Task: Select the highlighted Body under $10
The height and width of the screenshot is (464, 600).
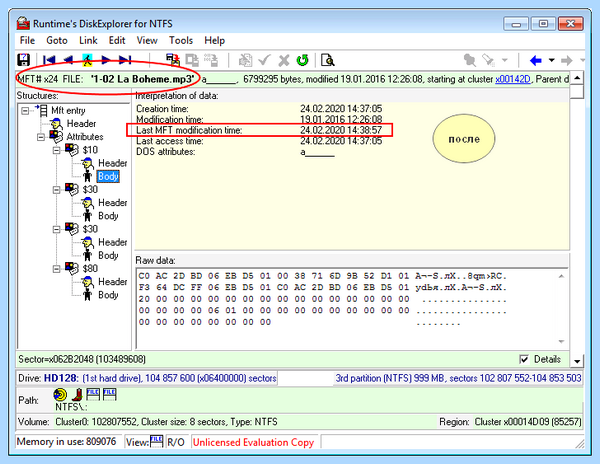Action: 108,176
